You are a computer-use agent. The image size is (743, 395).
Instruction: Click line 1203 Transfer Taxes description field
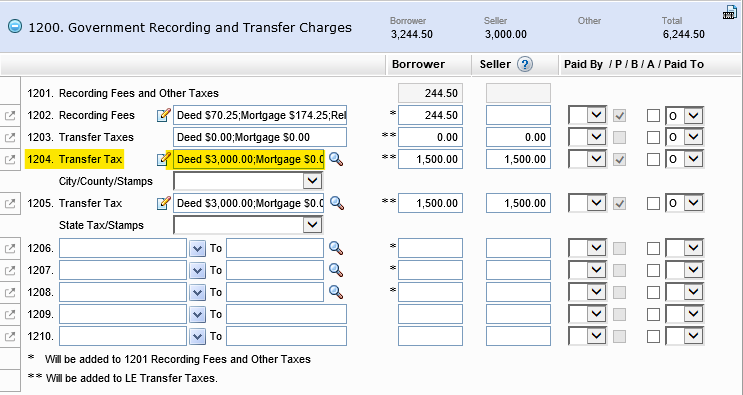pos(260,137)
